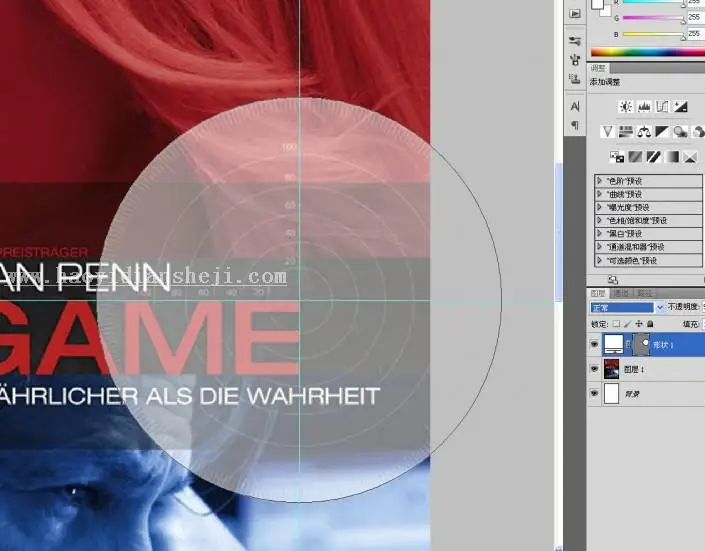Toggle lock transparent pixels

coord(616,324)
